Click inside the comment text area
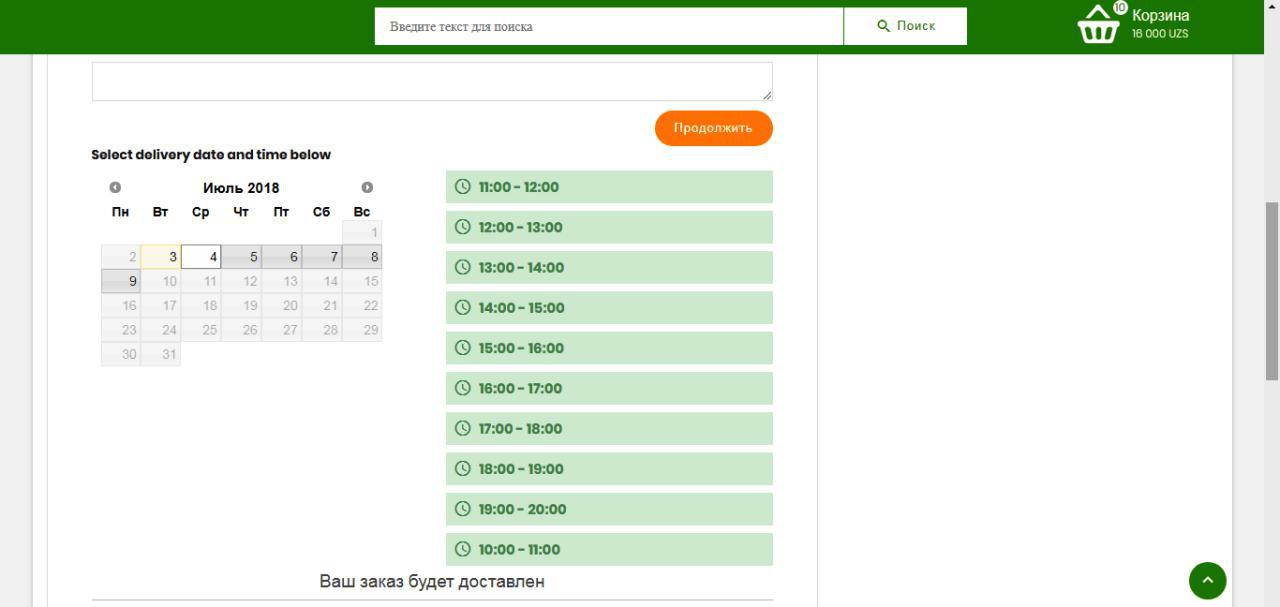 point(431,81)
